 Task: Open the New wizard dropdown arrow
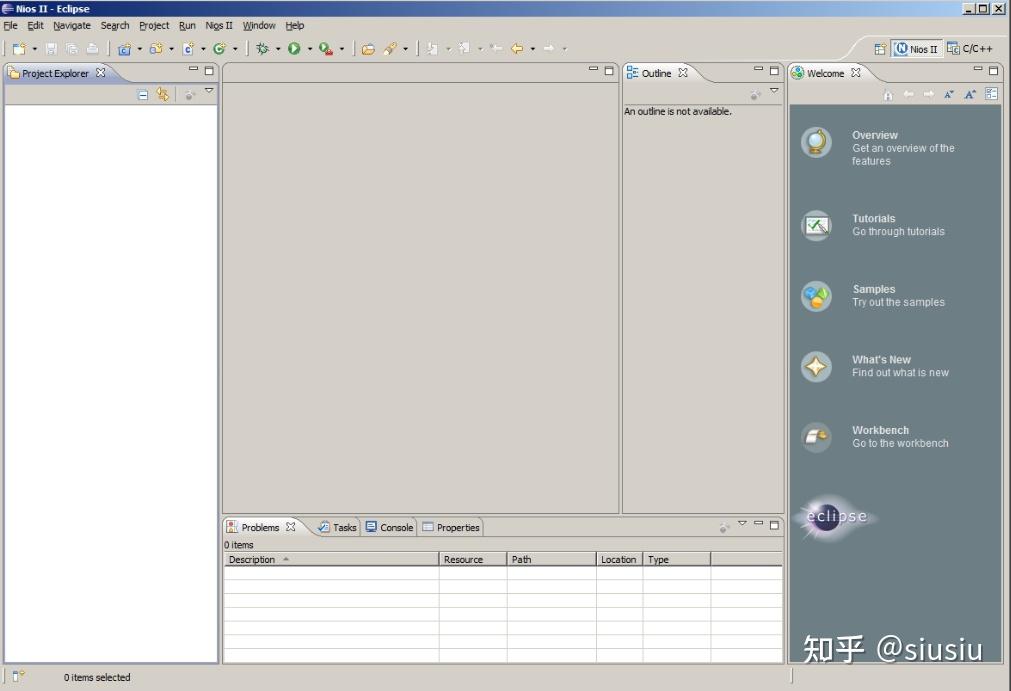pyautogui.click(x=35, y=49)
